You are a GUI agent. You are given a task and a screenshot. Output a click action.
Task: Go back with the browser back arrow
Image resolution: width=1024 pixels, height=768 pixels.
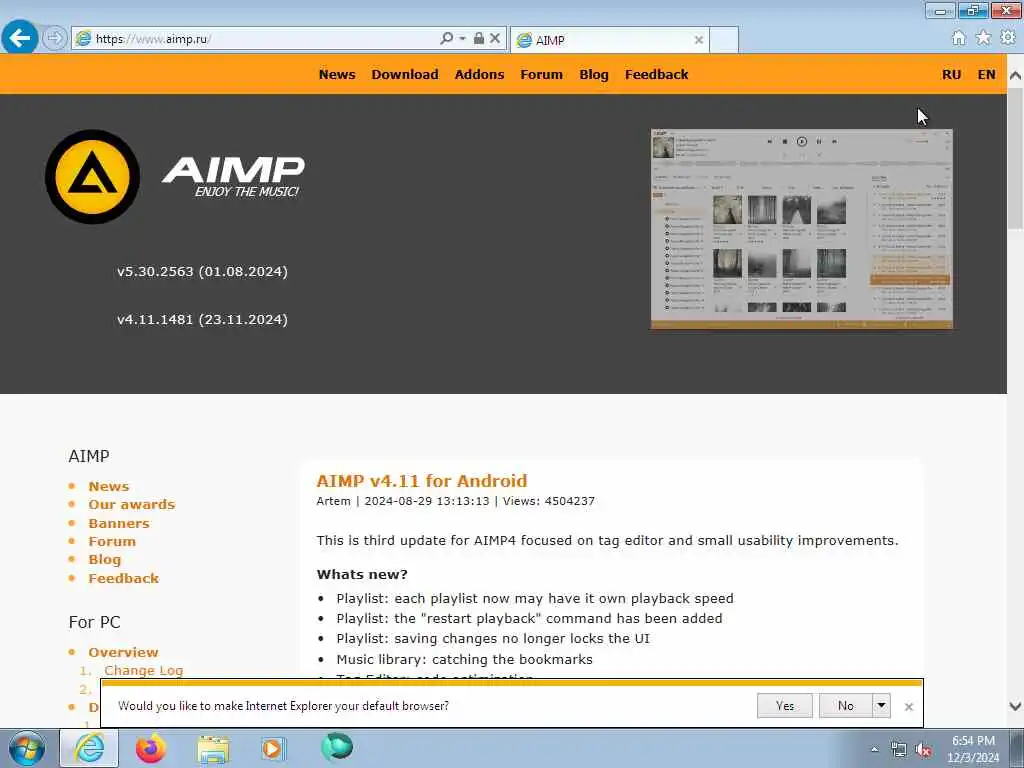pos(20,38)
